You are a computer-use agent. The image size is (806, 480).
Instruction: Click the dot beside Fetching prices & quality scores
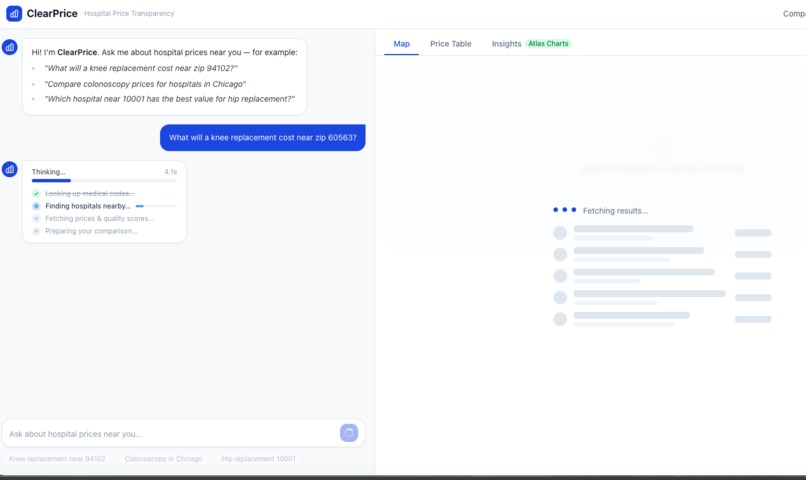point(36,218)
